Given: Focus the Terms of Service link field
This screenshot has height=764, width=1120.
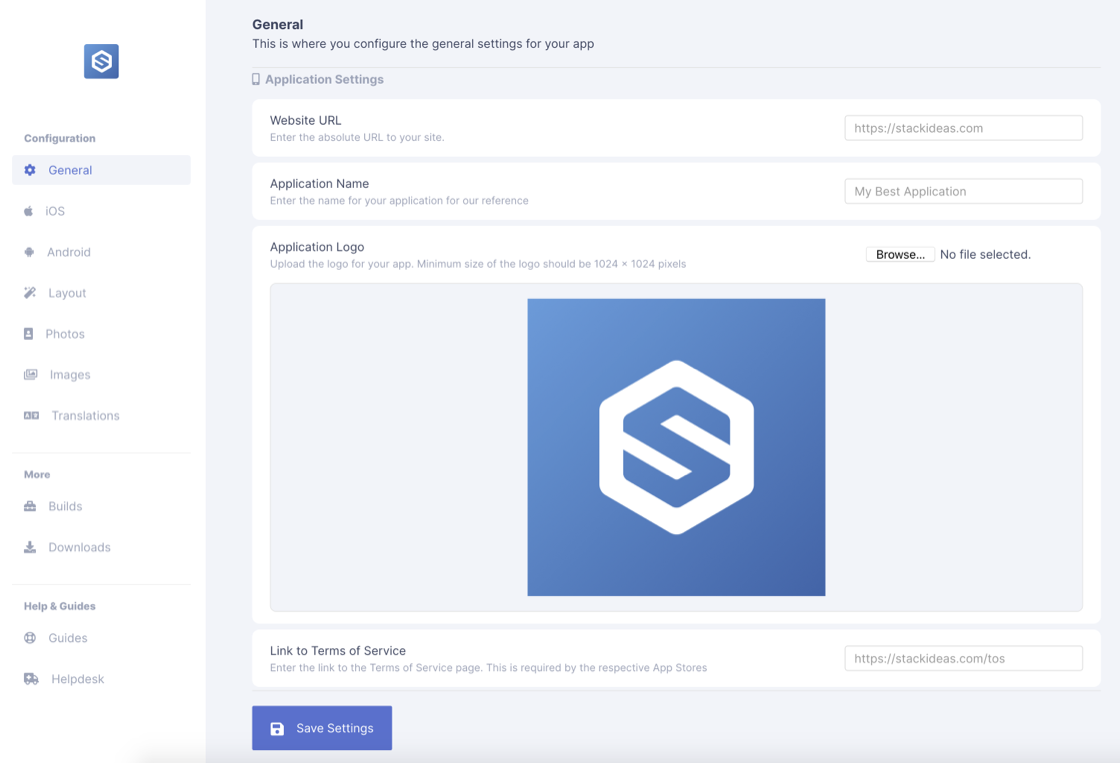Looking at the screenshot, I should [x=964, y=658].
